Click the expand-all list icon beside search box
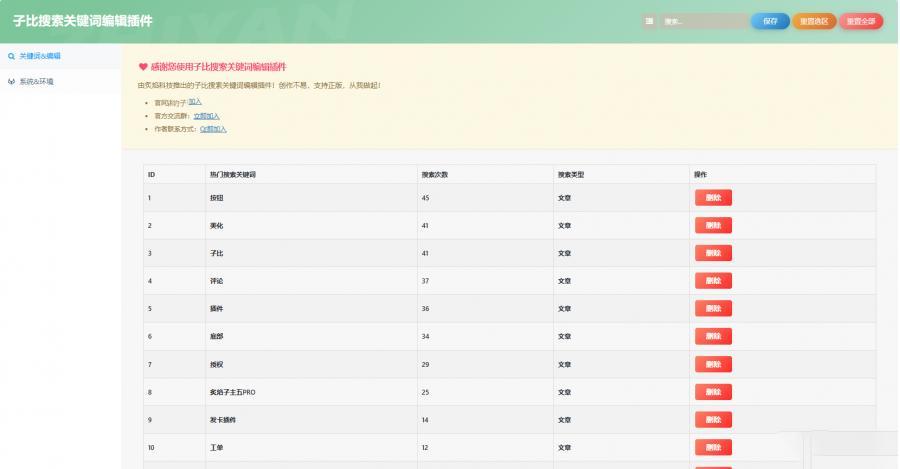This screenshot has height=469, width=900. pos(650,21)
